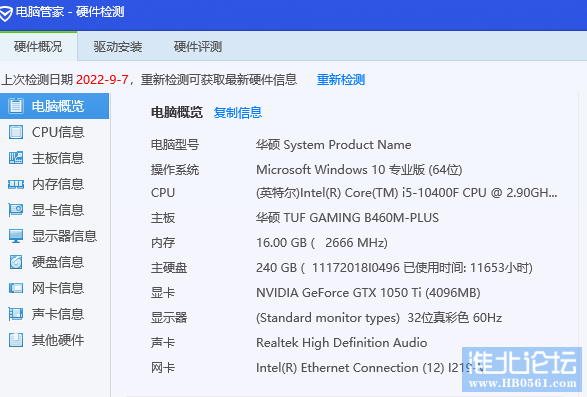Click the 声卡信息 sound card icon
587x397 pixels.
coord(16,314)
